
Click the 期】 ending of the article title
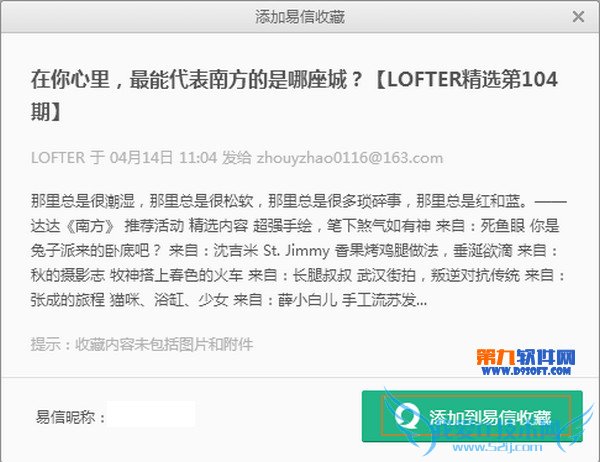coord(46,112)
